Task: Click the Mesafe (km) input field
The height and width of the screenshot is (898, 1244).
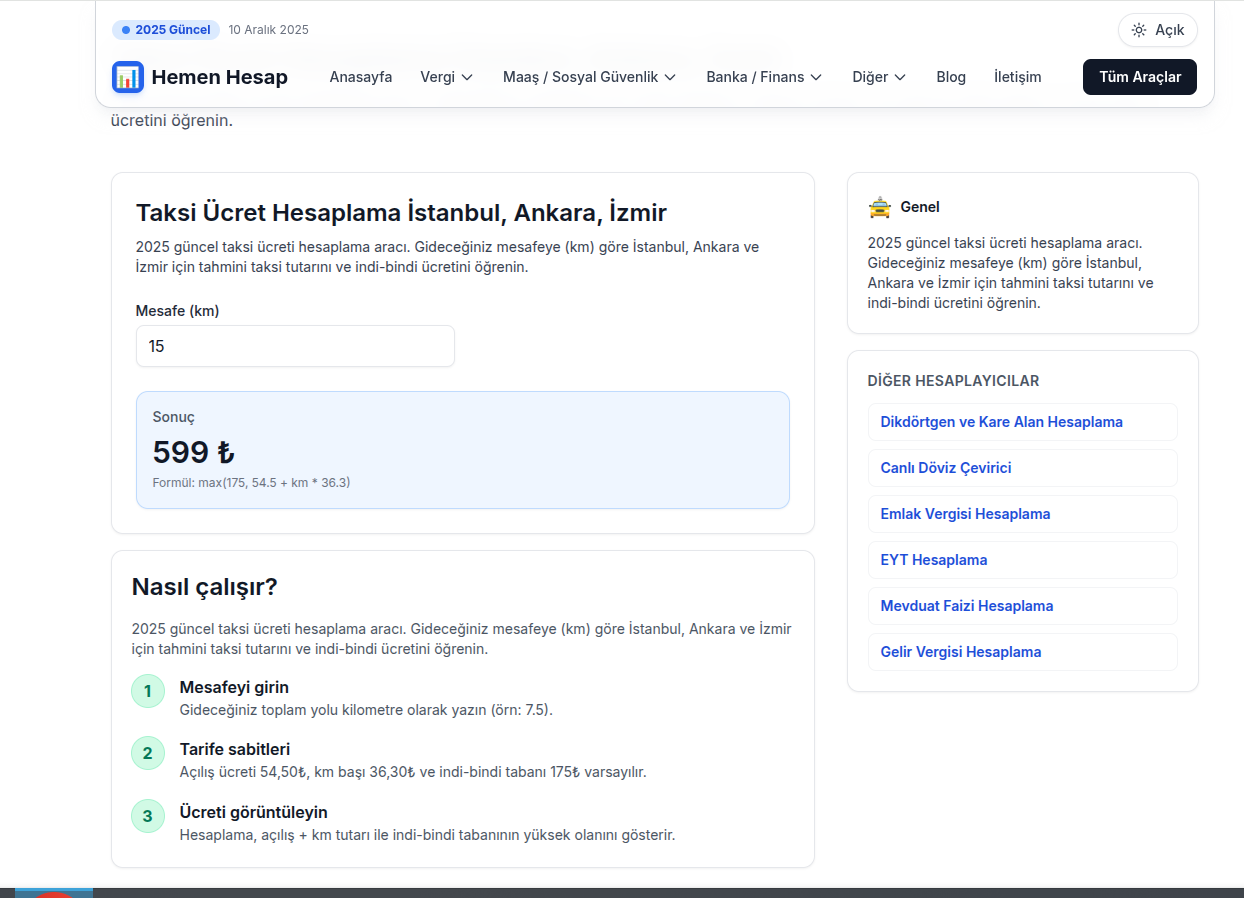Action: point(294,345)
